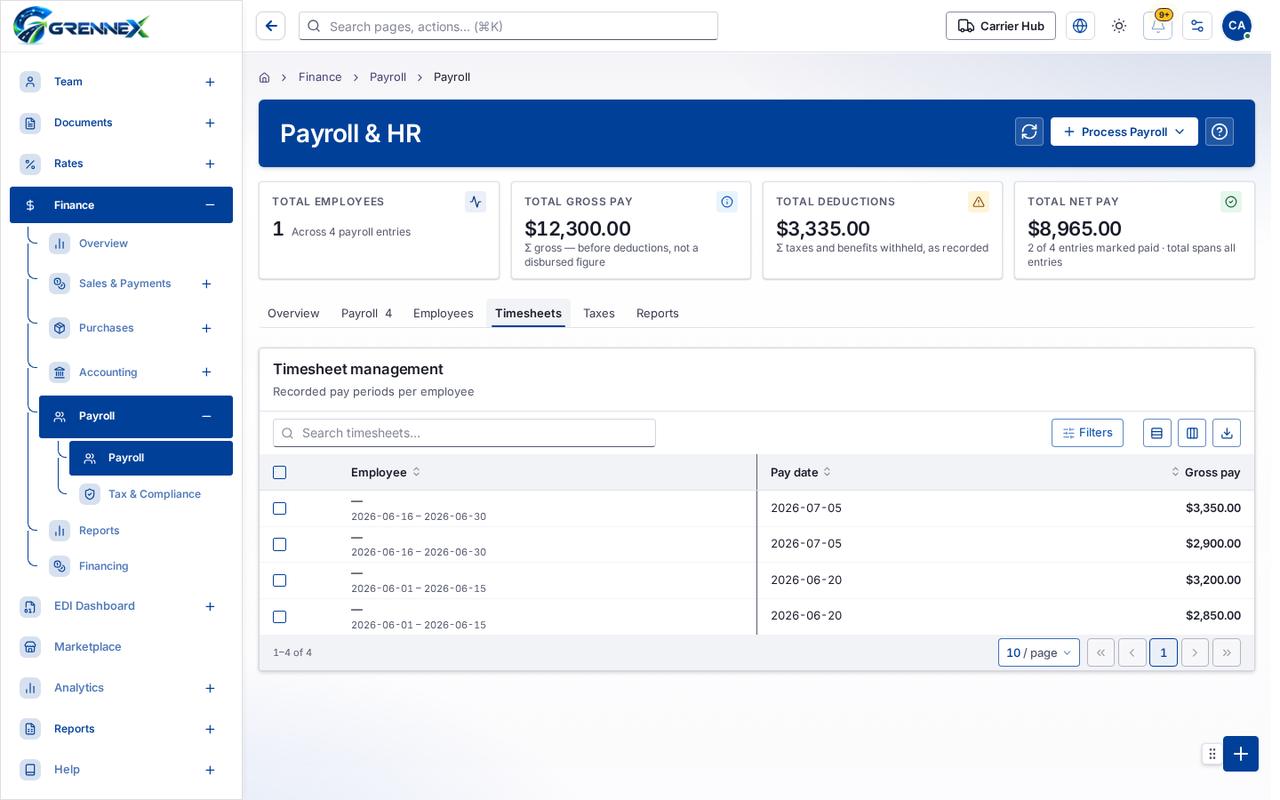The width and height of the screenshot is (1280, 800).
Task: Click the refresh payroll icon
Action: click(1029, 132)
